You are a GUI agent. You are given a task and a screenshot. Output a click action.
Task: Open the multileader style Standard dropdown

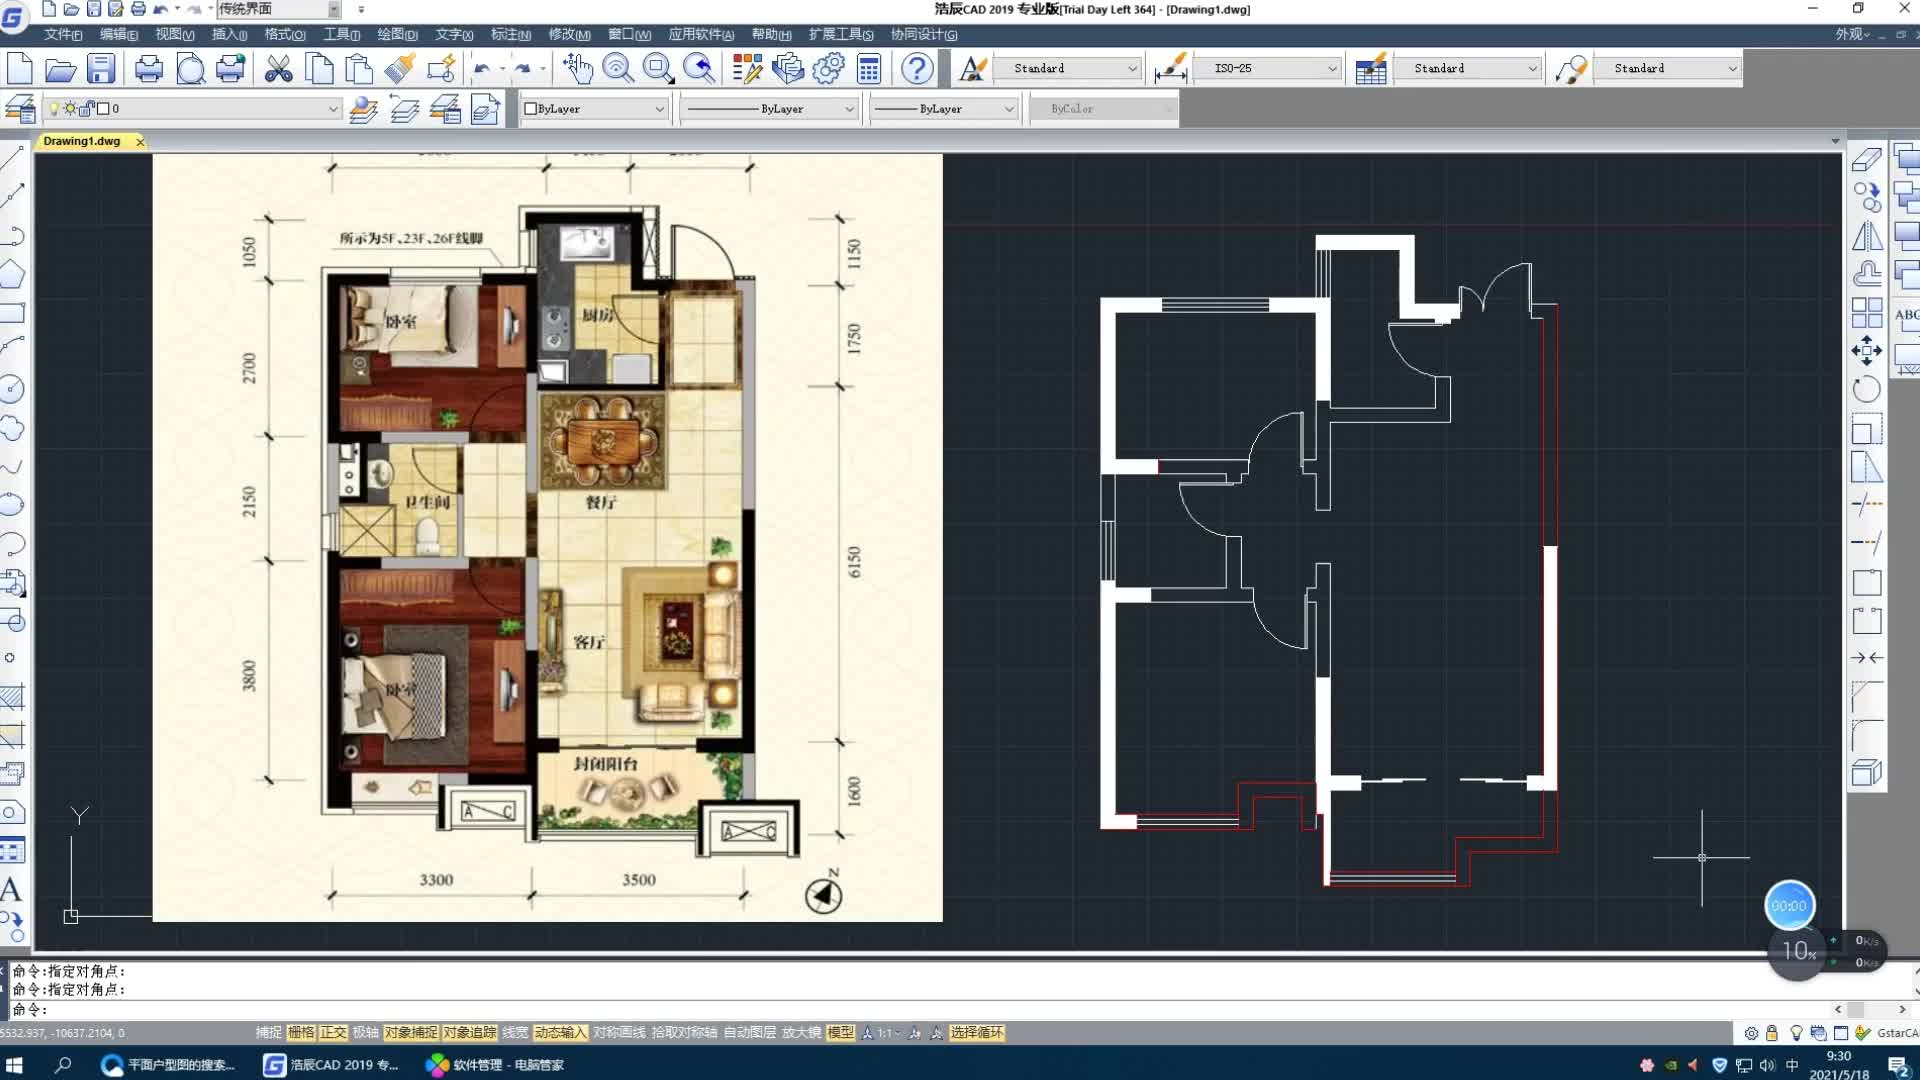click(1668, 68)
